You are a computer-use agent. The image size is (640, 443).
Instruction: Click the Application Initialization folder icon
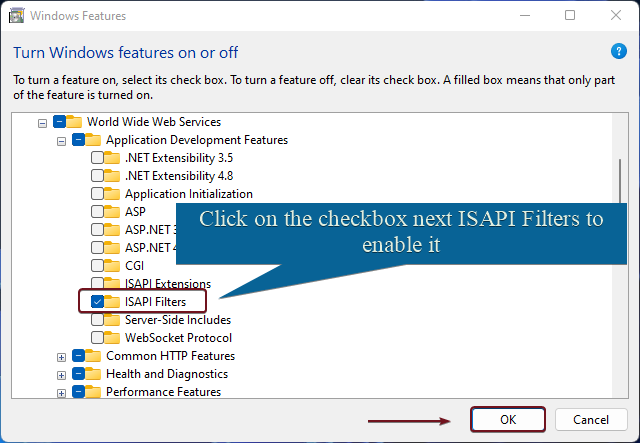(112, 194)
